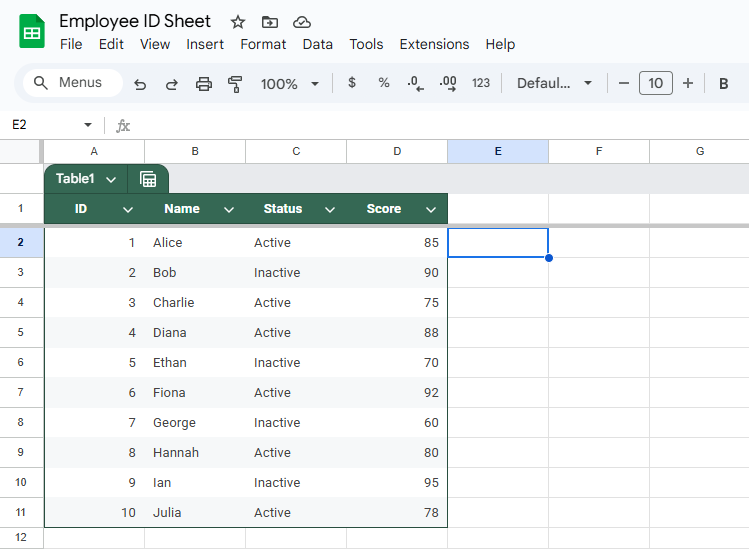
Task: Select column F header
Action: click(x=599, y=151)
